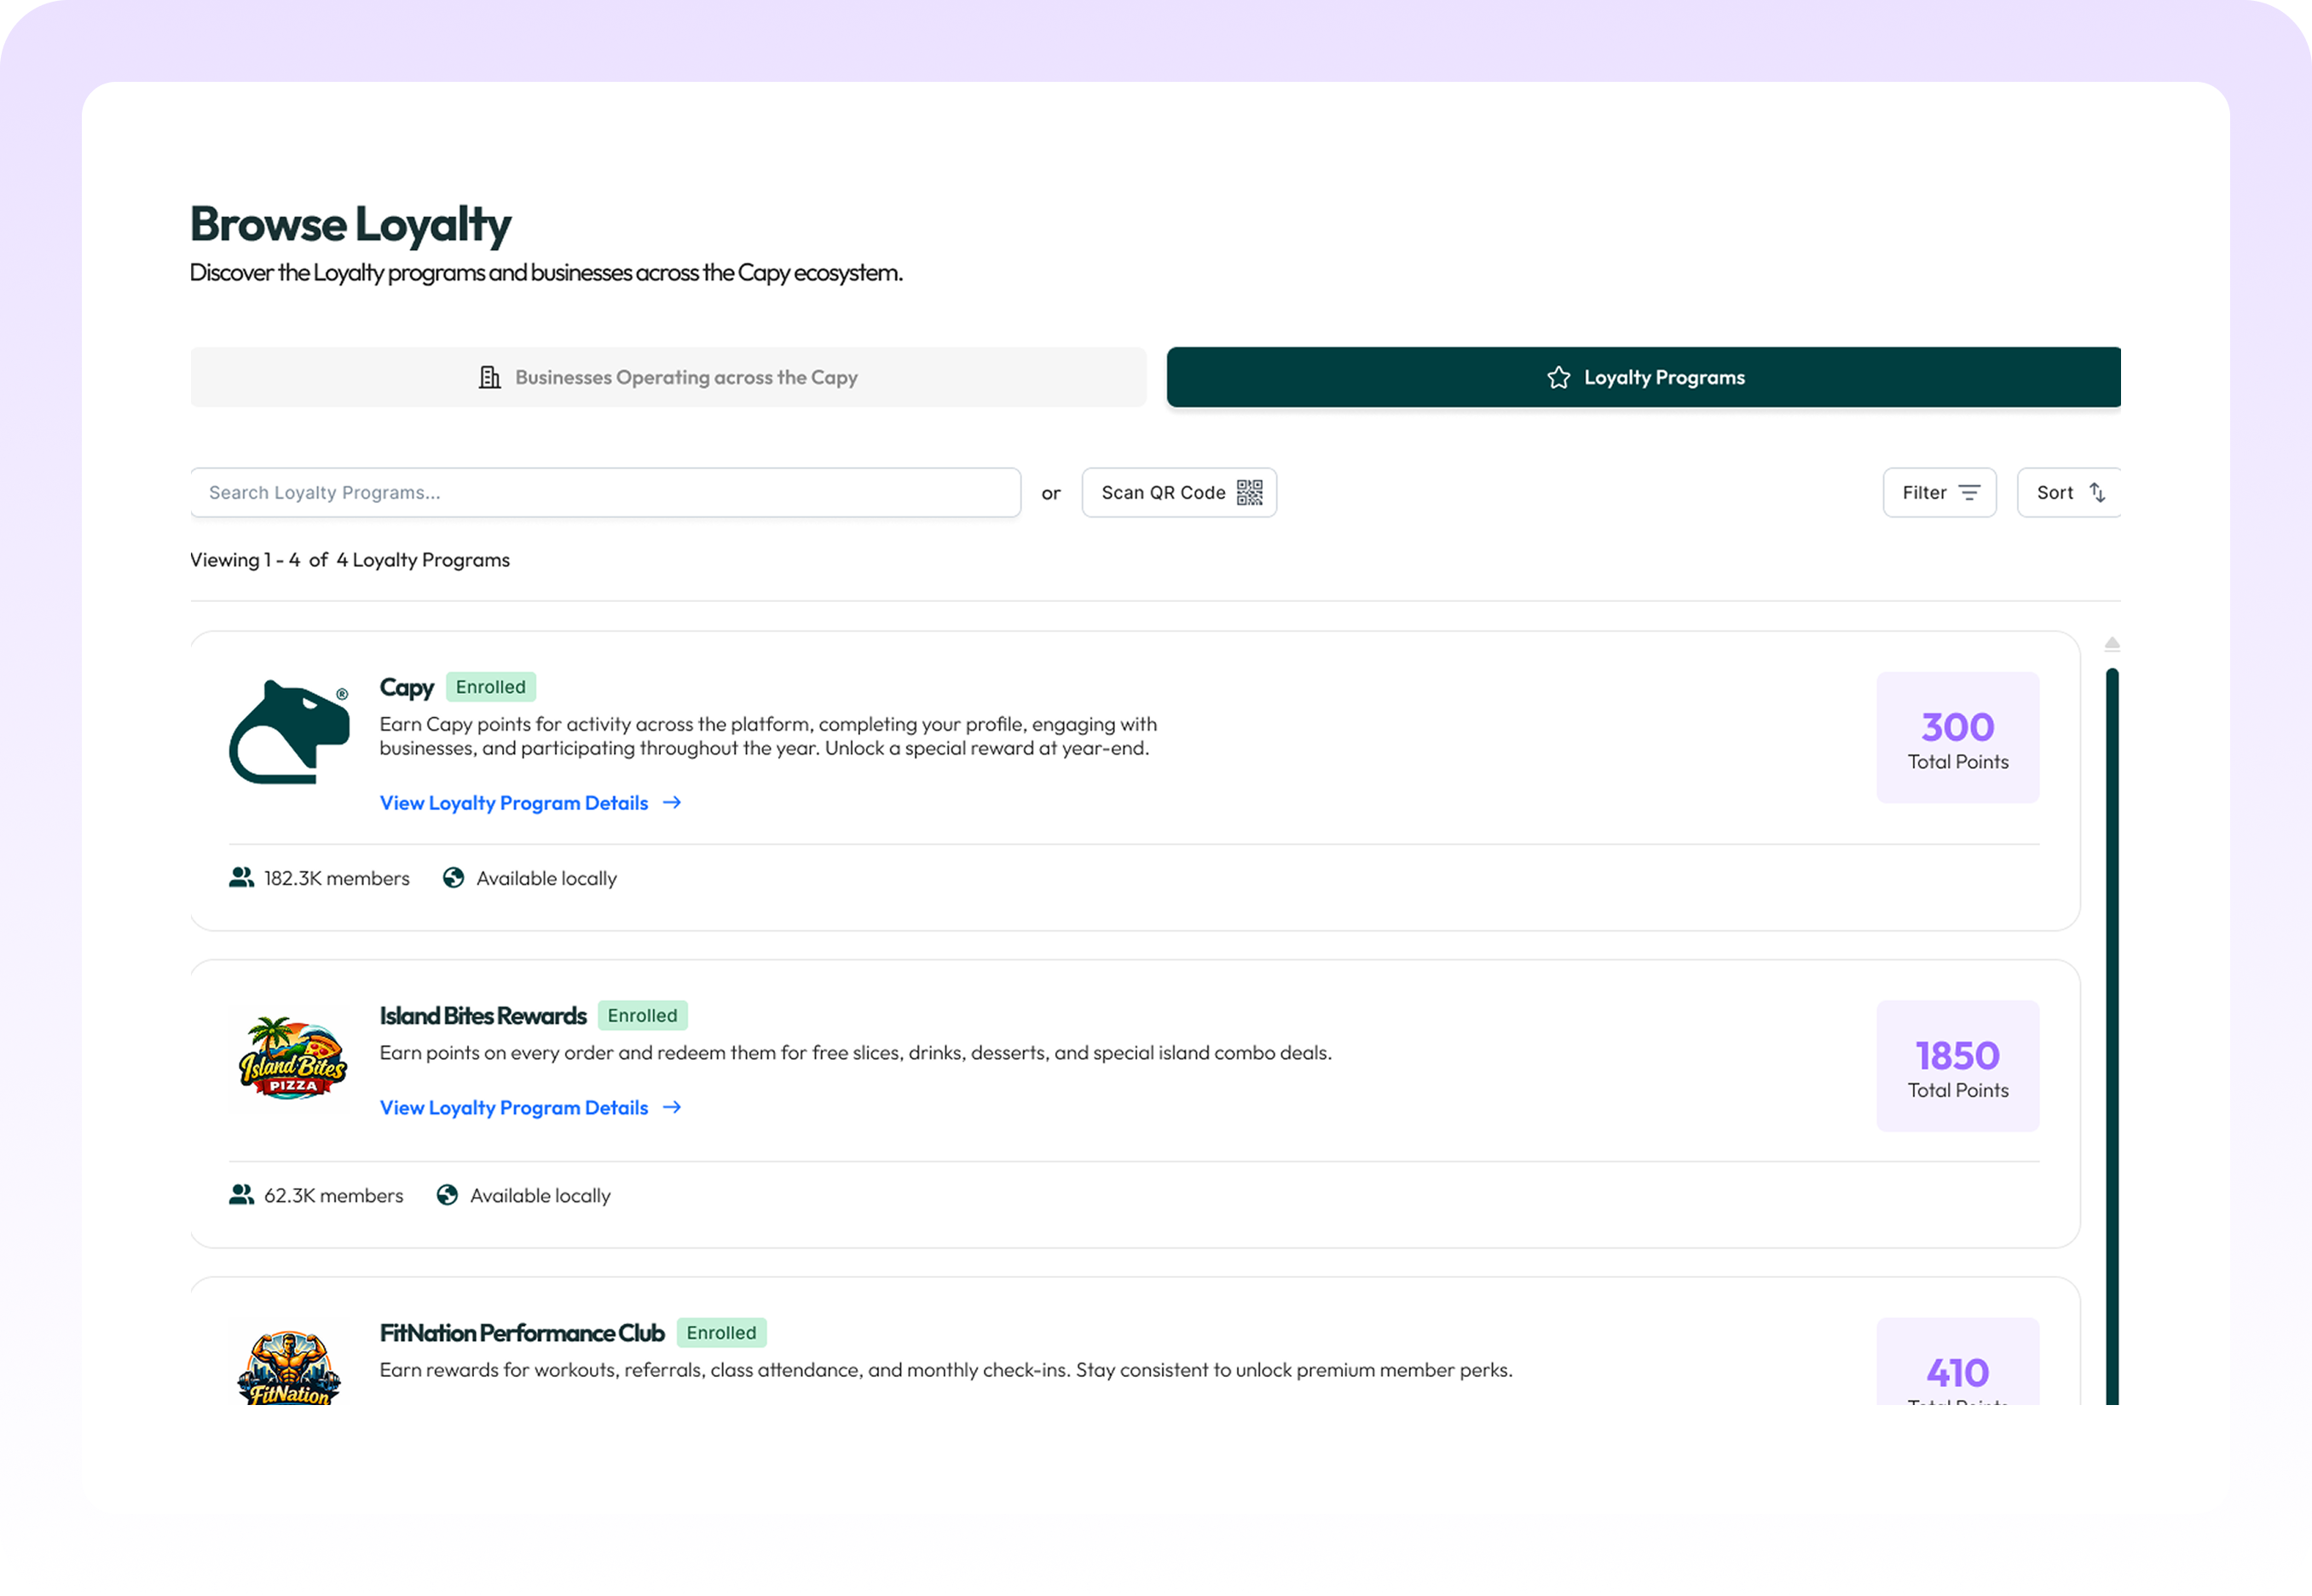The height and width of the screenshot is (1596, 2312).
Task: Click the sort arrows icon
Action: click(2097, 492)
